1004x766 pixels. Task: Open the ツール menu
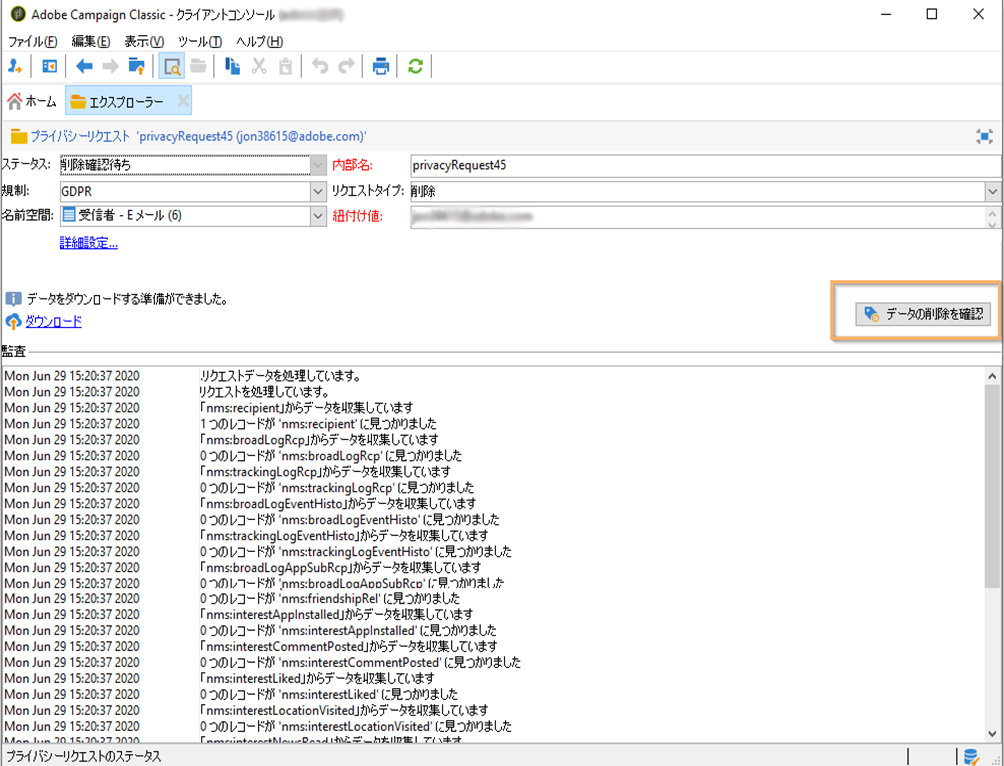pyautogui.click(x=199, y=42)
